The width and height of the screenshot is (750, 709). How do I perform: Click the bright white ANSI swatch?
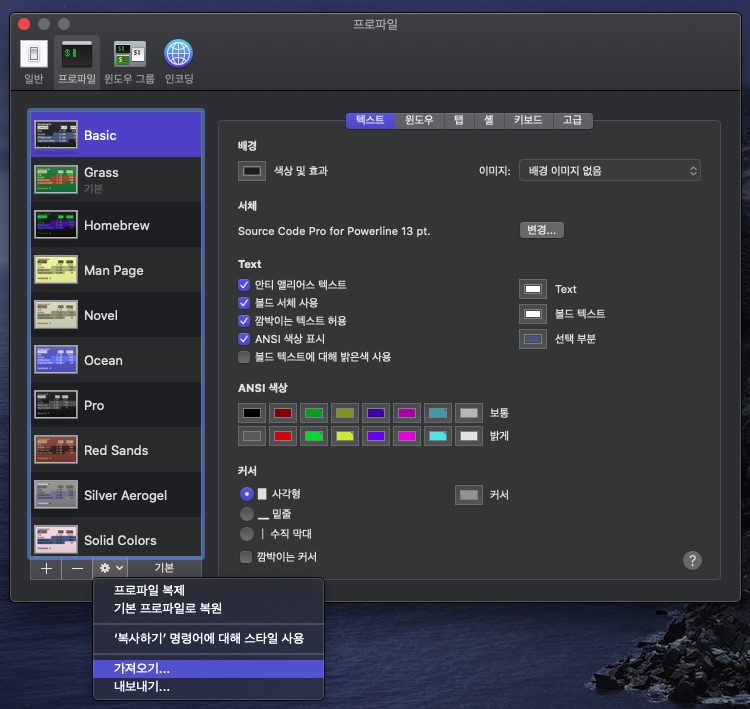coord(469,436)
